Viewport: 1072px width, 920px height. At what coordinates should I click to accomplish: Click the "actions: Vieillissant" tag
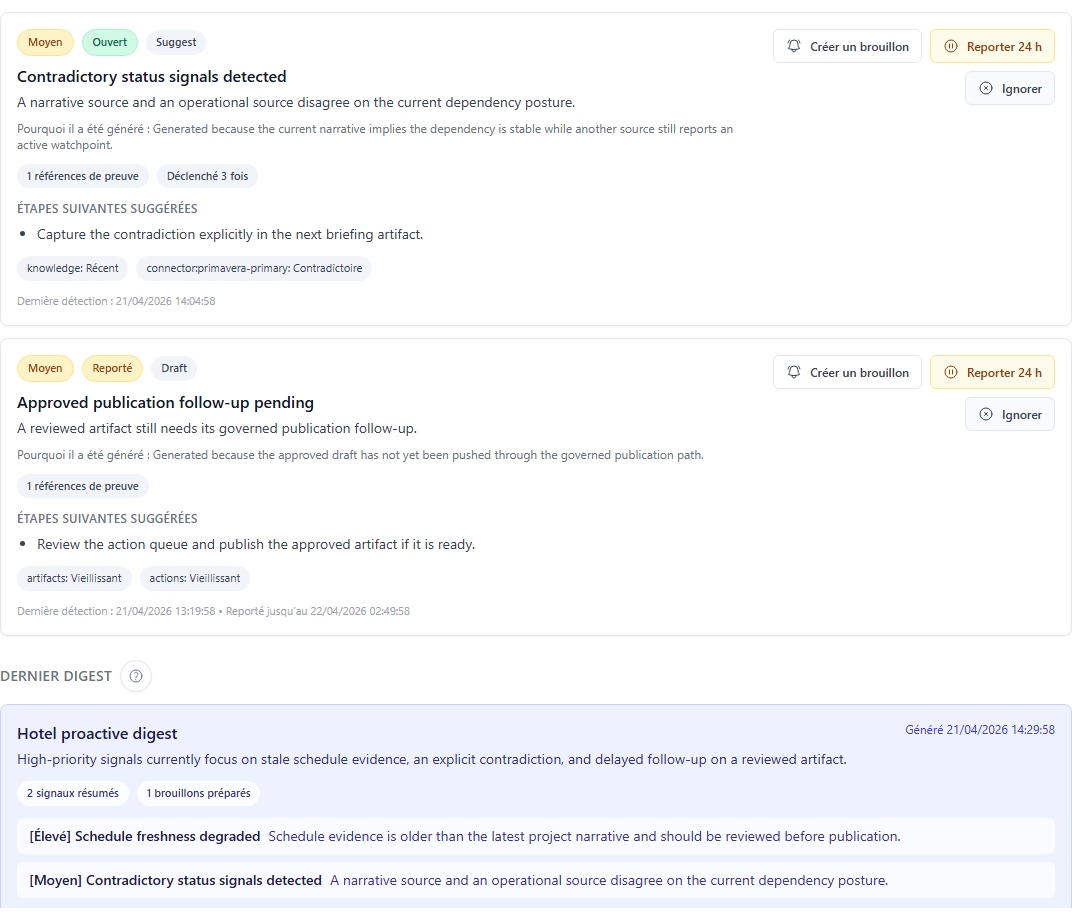click(195, 578)
